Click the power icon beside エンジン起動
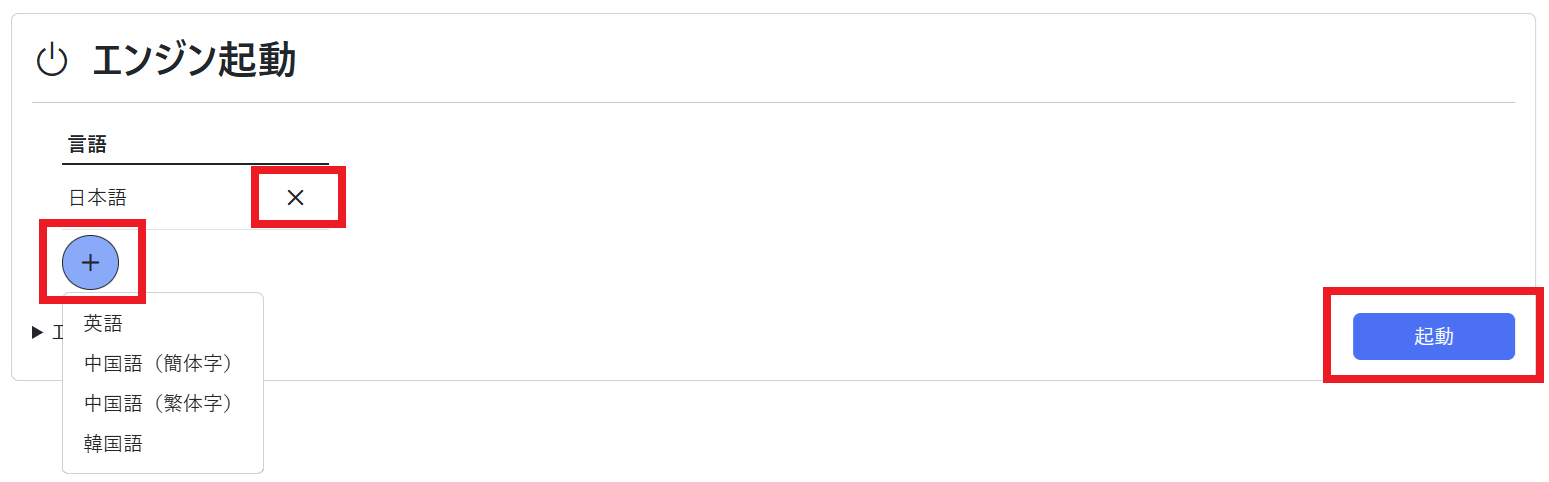Viewport: 1549px width, 482px height. pyautogui.click(x=51, y=61)
